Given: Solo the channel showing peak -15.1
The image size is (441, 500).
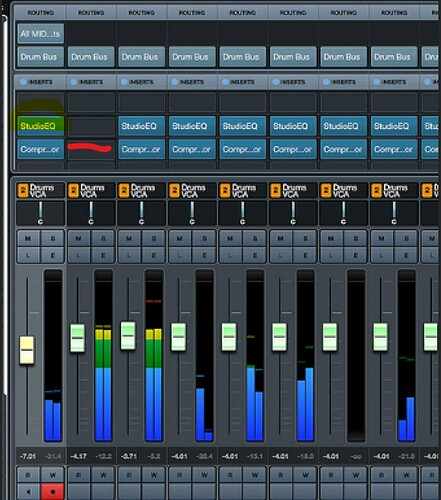Looking at the screenshot, I should (254, 238).
